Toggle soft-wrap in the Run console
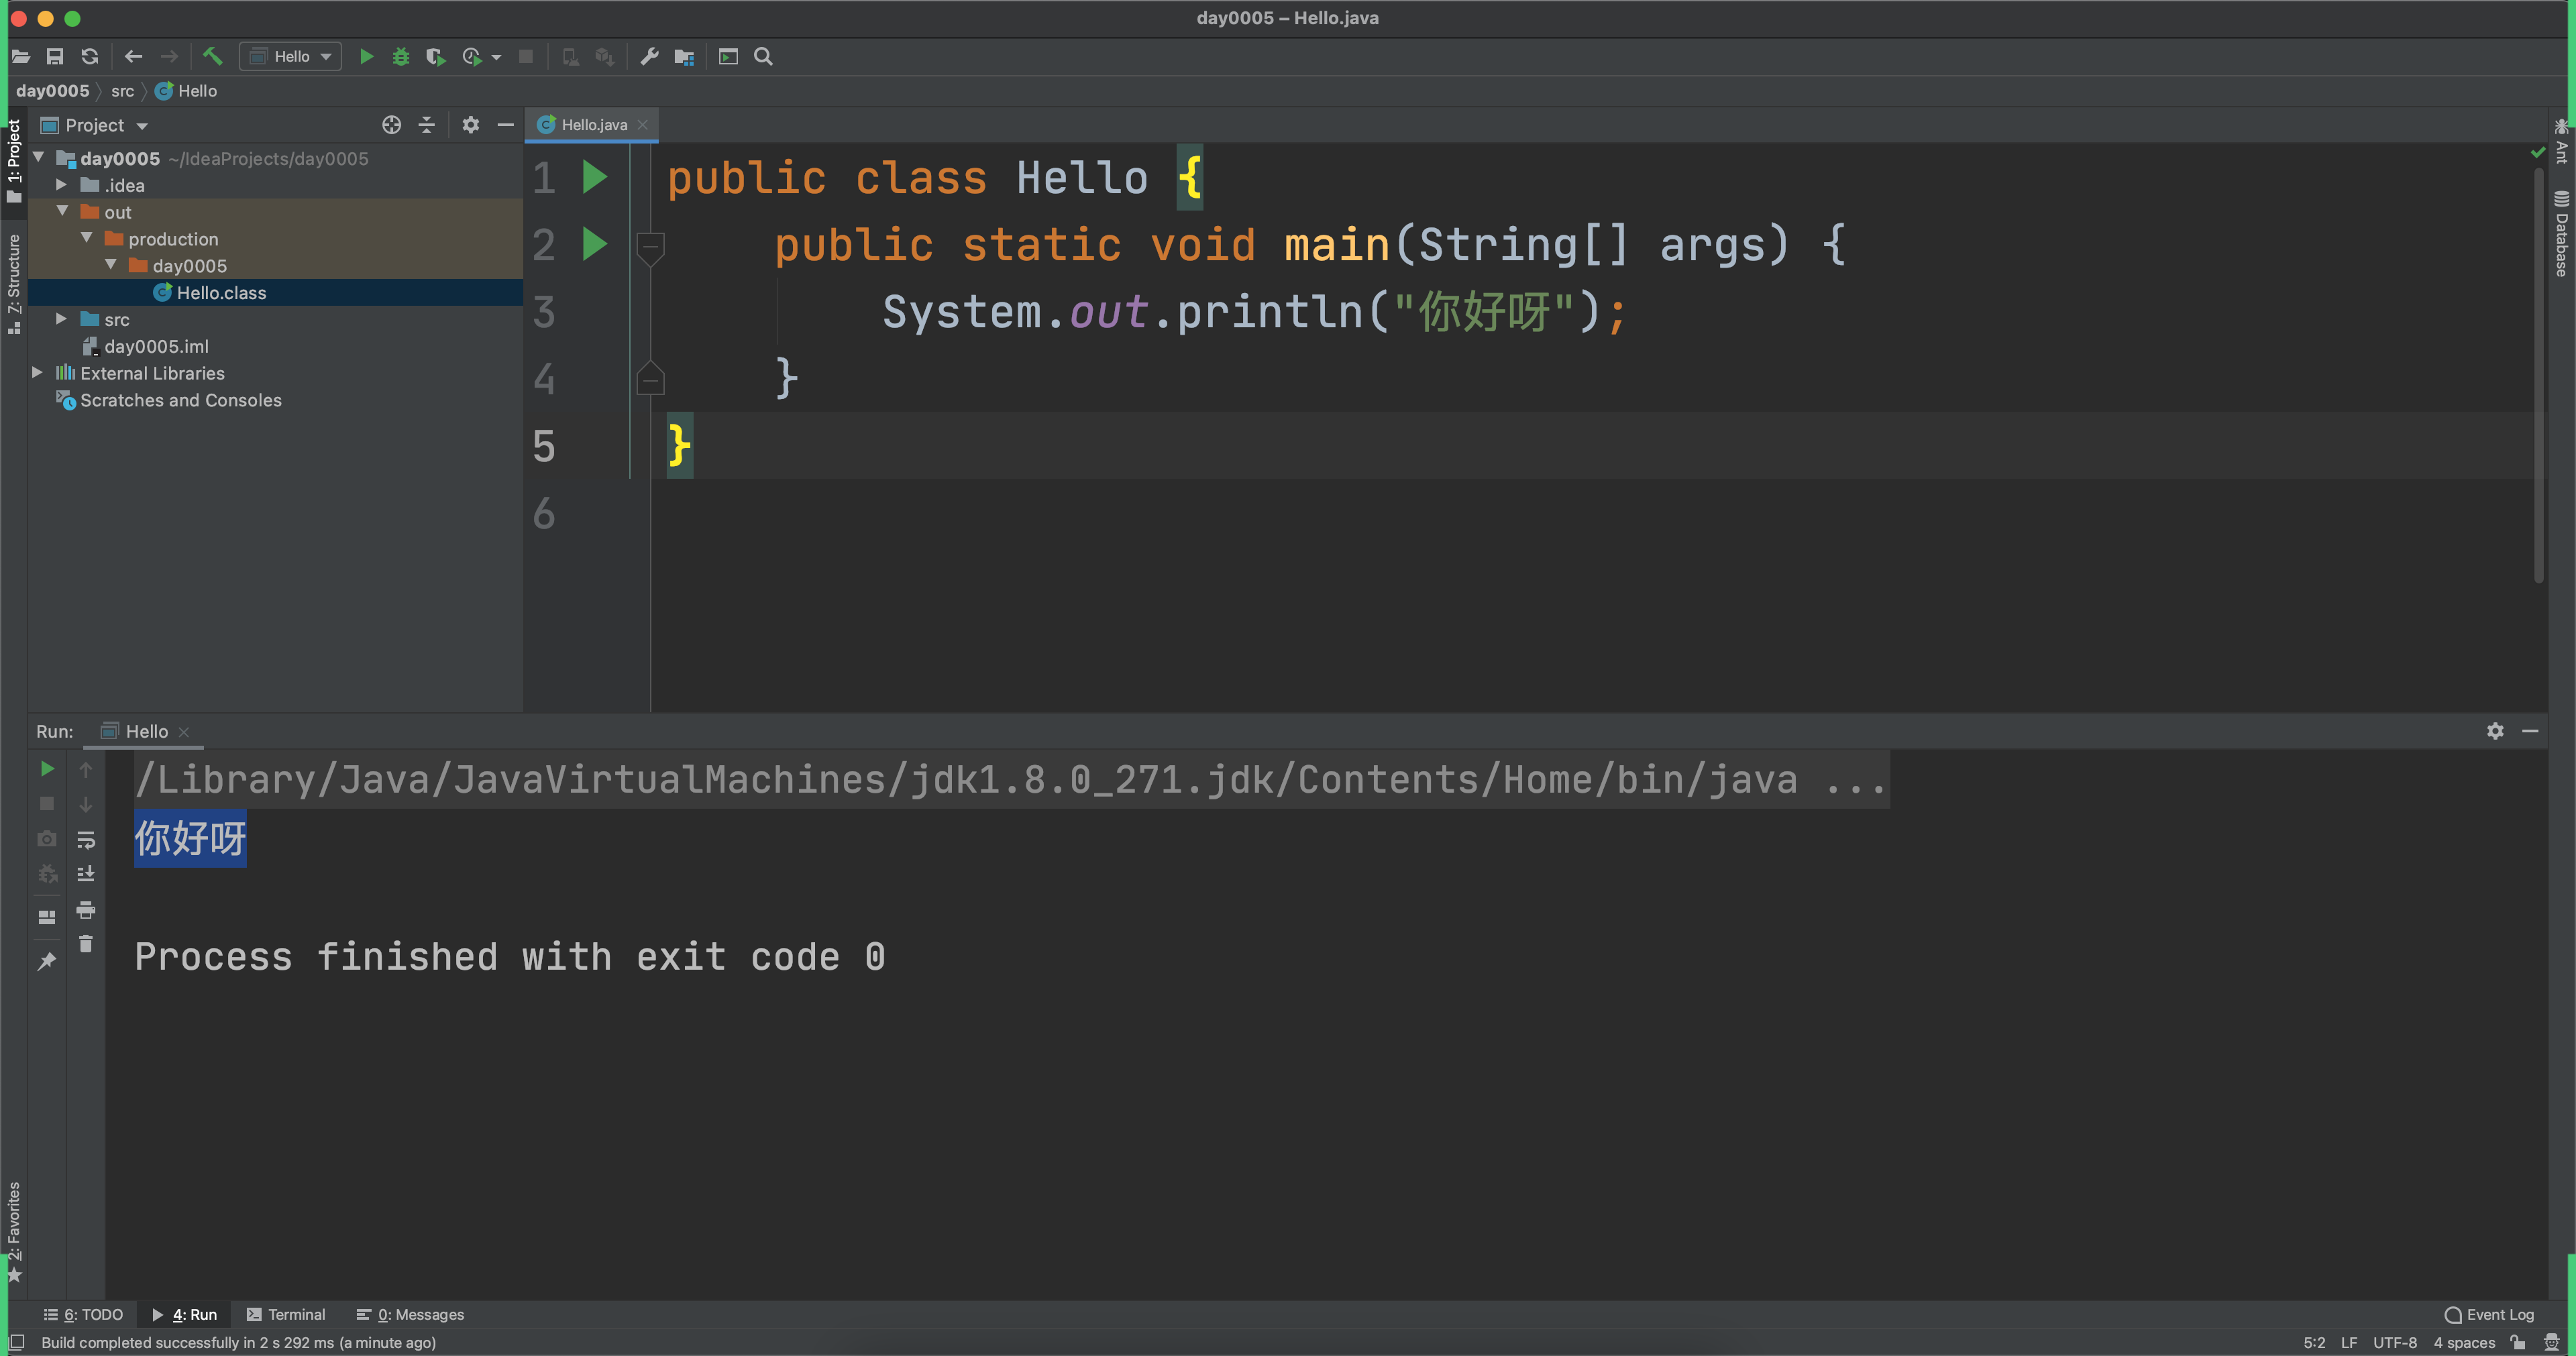The image size is (2576, 1356). tap(86, 840)
